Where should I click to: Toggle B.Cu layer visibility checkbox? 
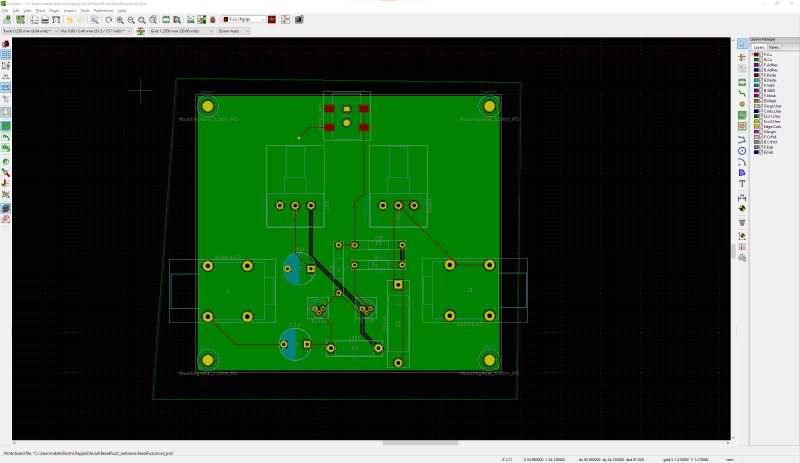coord(761,60)
